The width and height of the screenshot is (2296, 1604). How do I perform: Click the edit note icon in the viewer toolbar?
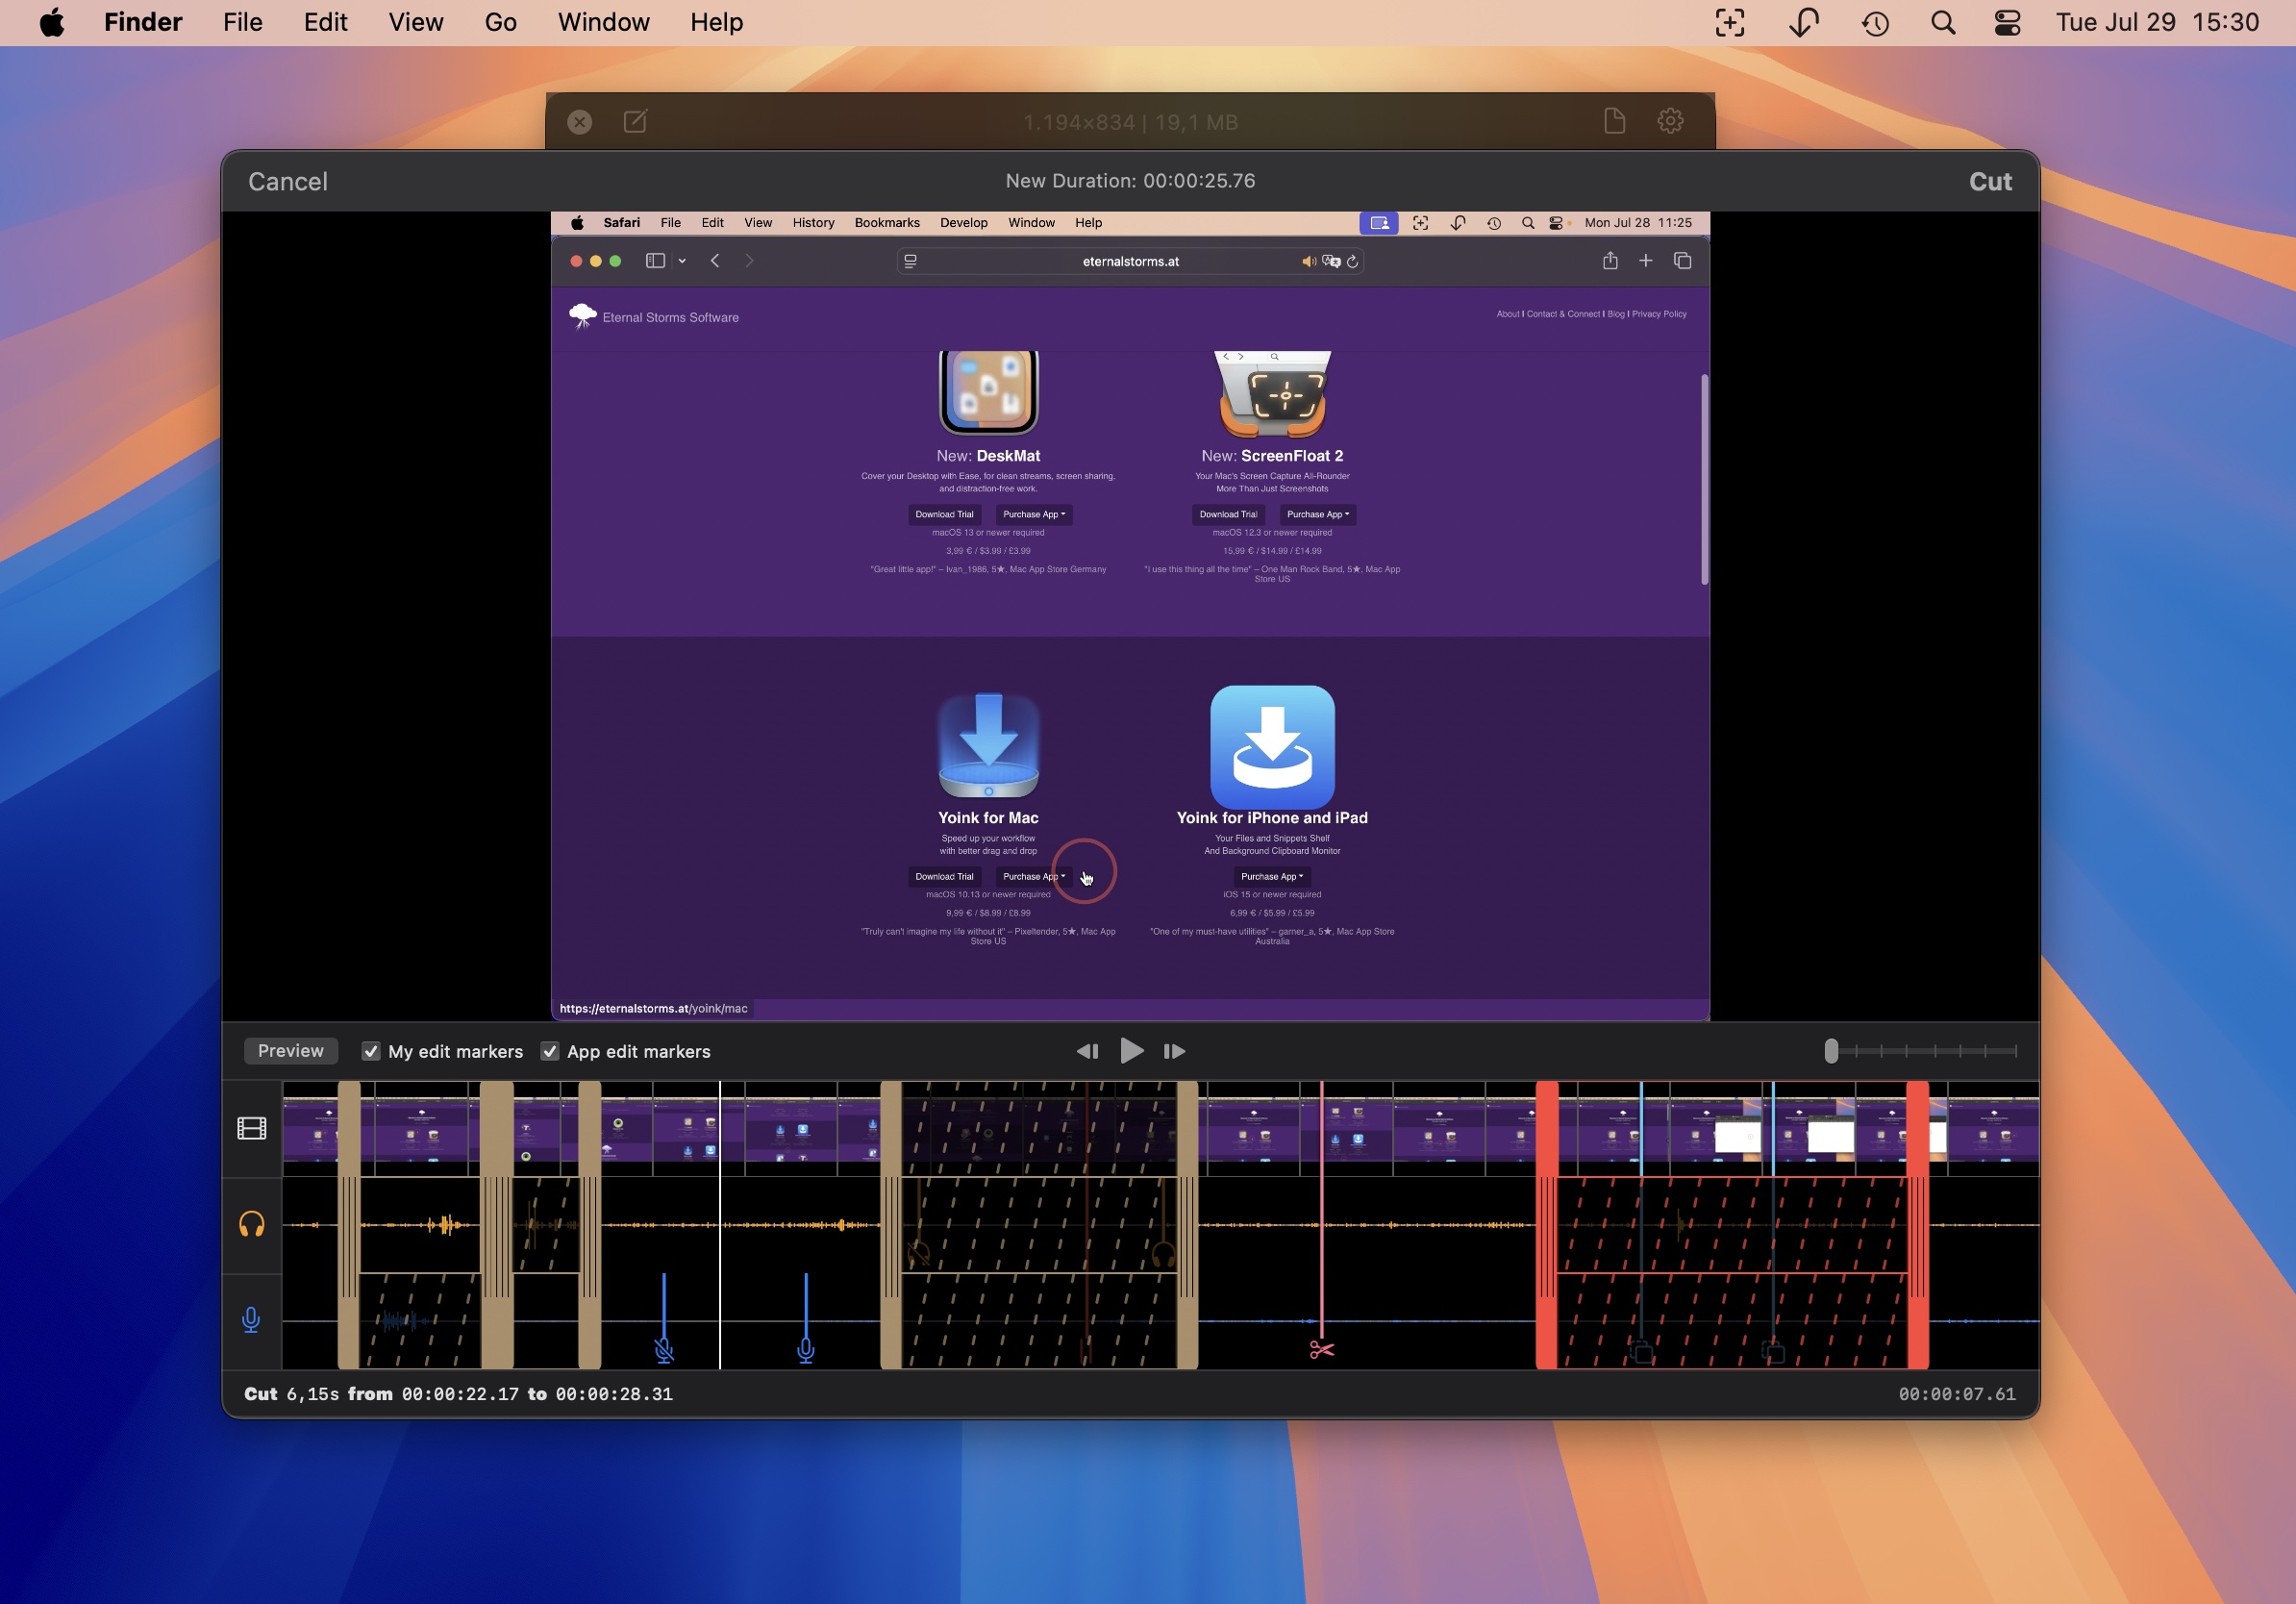635,121
